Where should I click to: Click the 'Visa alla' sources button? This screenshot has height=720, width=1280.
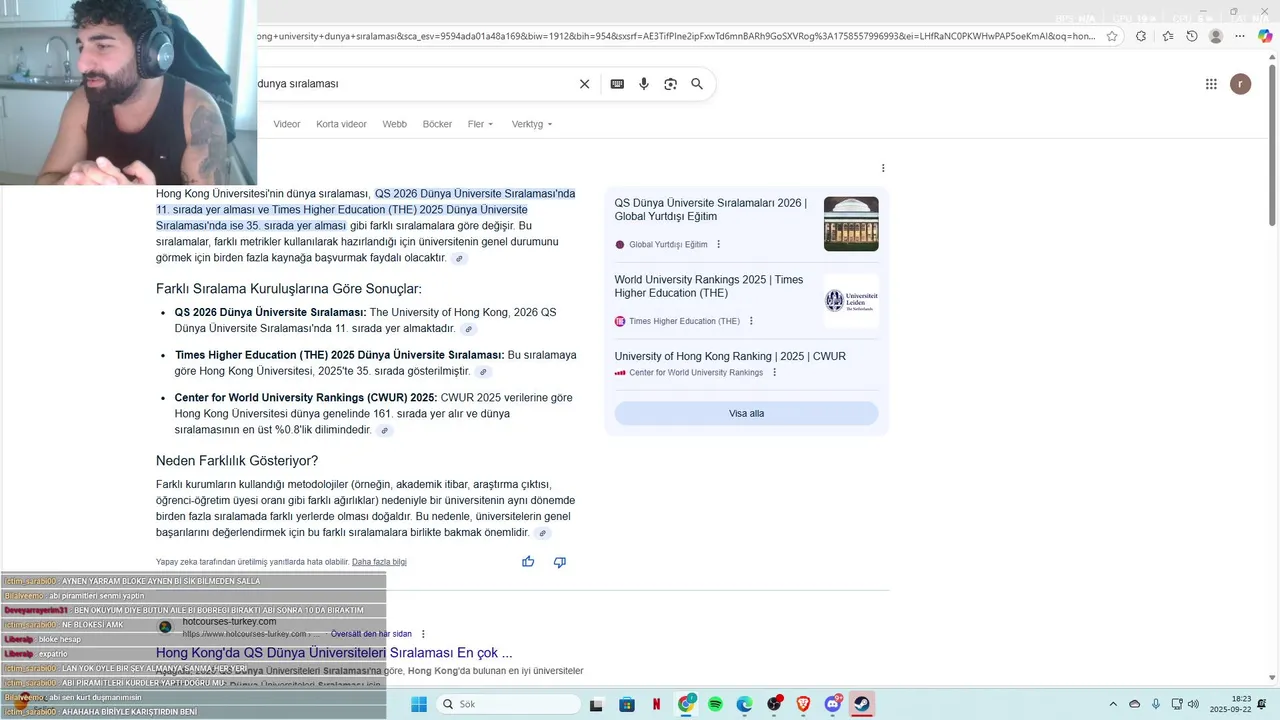pyautogui.click(x=746, y=413)
